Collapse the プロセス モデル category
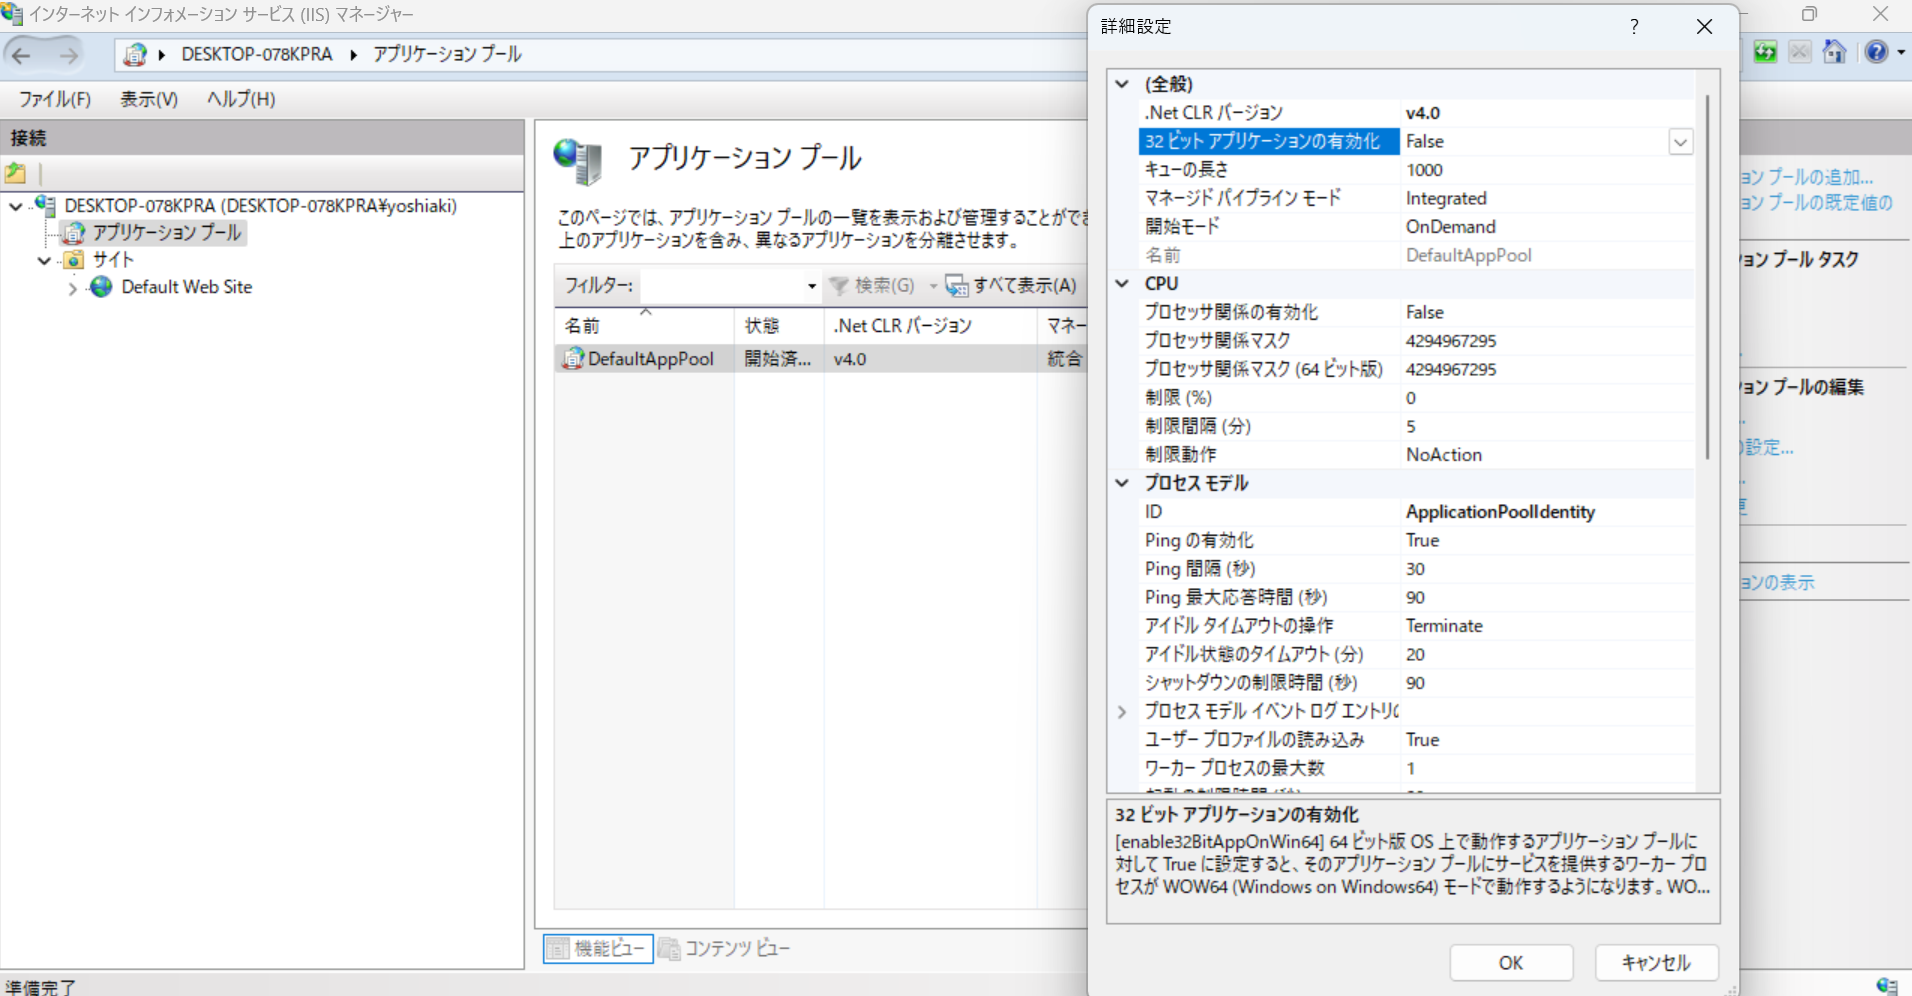This screenshot has height=996, width=1912. 1122,483
